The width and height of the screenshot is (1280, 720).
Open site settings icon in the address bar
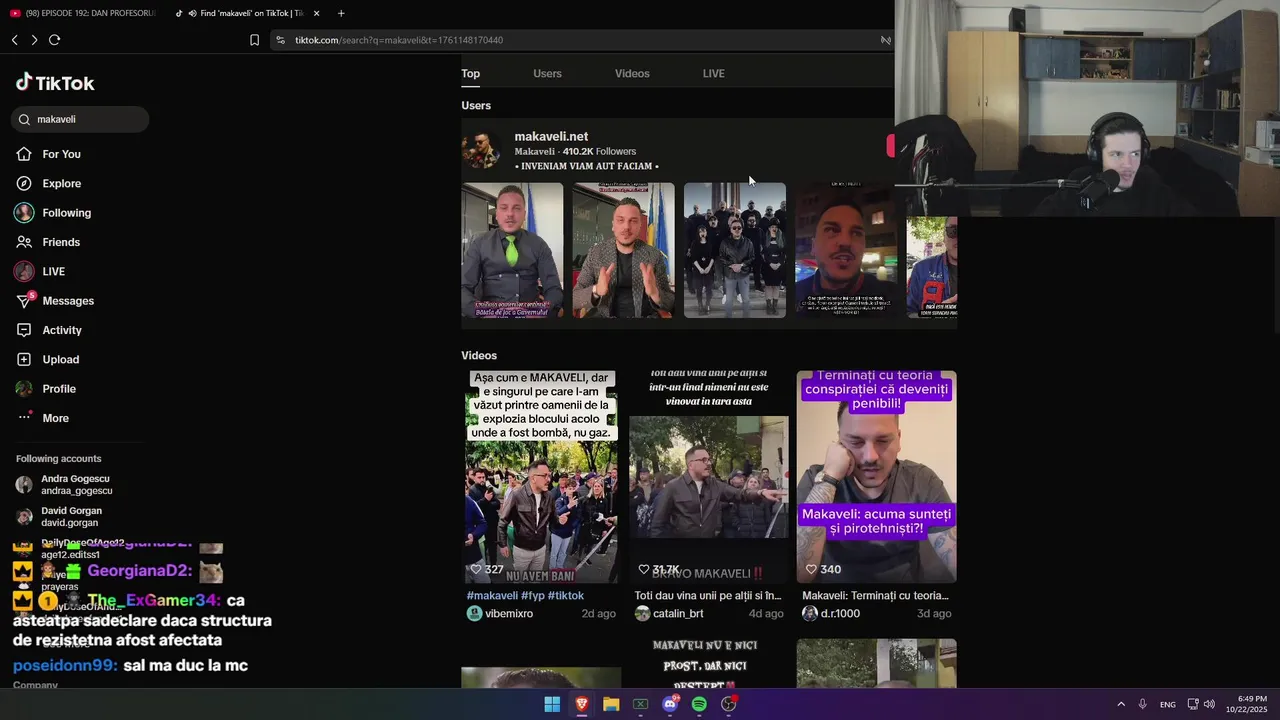(281, 40)
